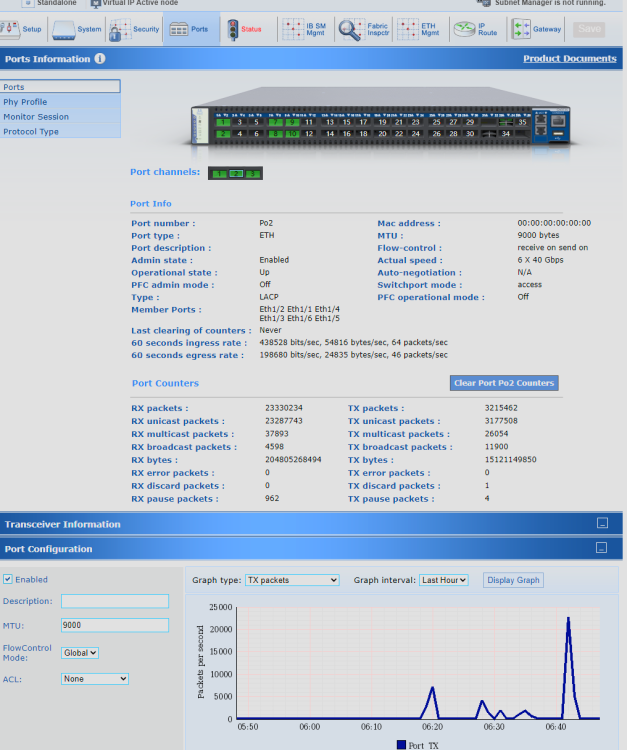Click the Display Graph button
This screenshot has height=750, width=627.
click(x=513, y=580)
